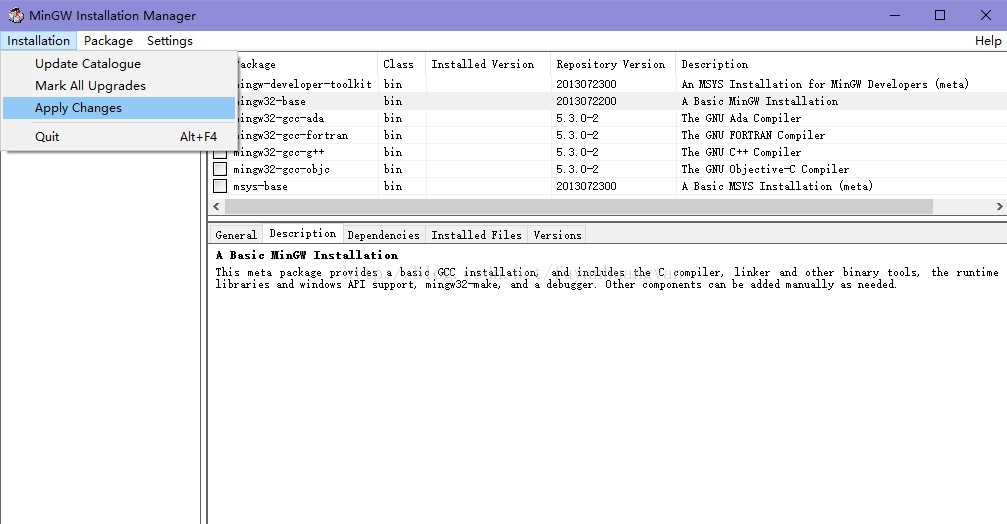Click the horizontal scrollbar thumb in package list
1007x524 pixels.
pos(579,206)
